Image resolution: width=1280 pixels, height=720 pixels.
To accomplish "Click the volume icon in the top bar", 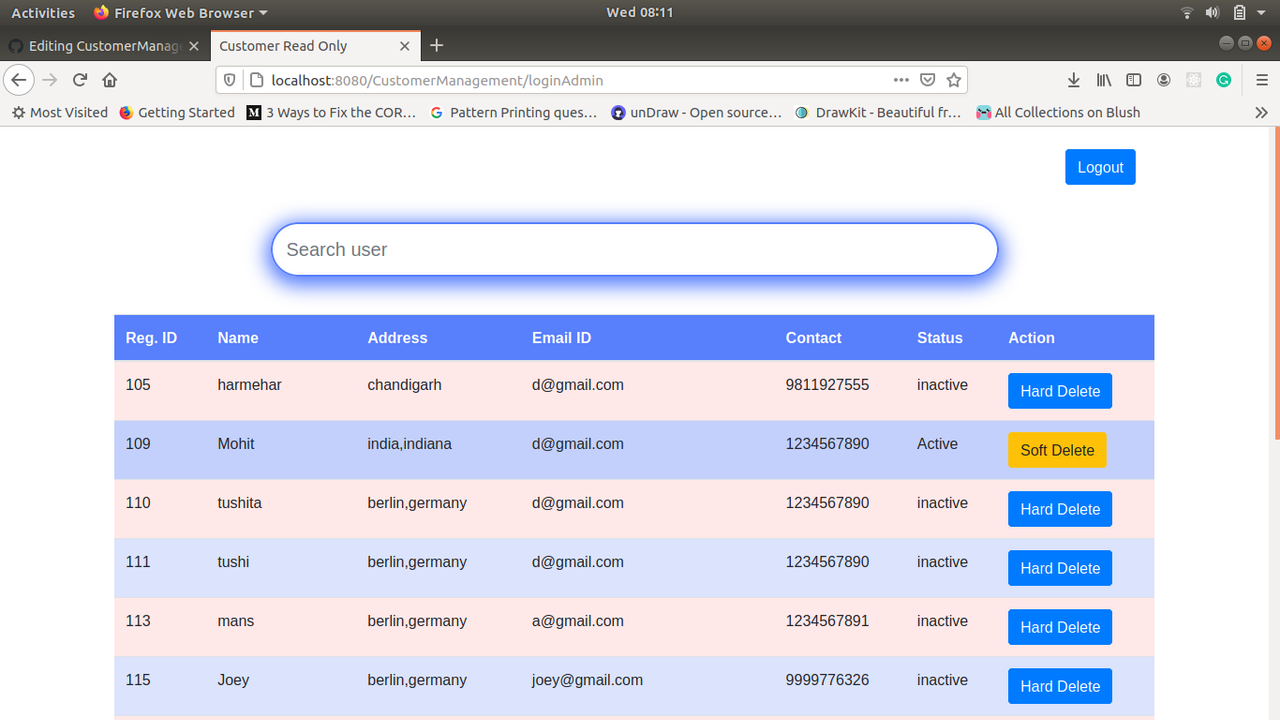I will pyautogui.click(x=1212, y=12).
